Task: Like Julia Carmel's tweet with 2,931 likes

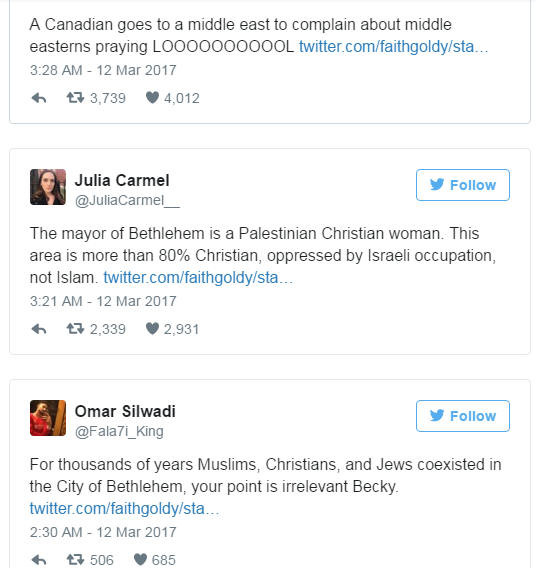Action: click(152, 329)
